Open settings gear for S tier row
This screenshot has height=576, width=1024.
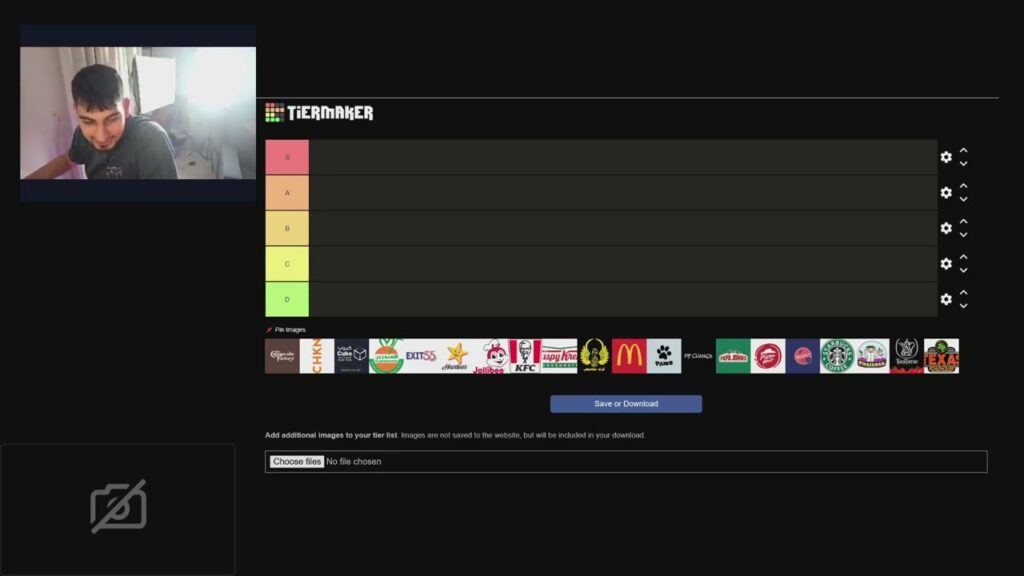point(946,157)
